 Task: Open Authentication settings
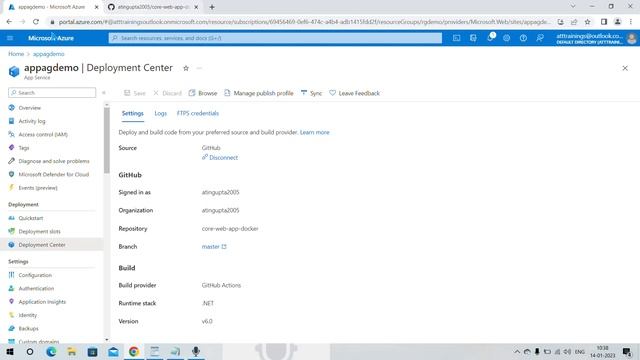pos(36,289)
